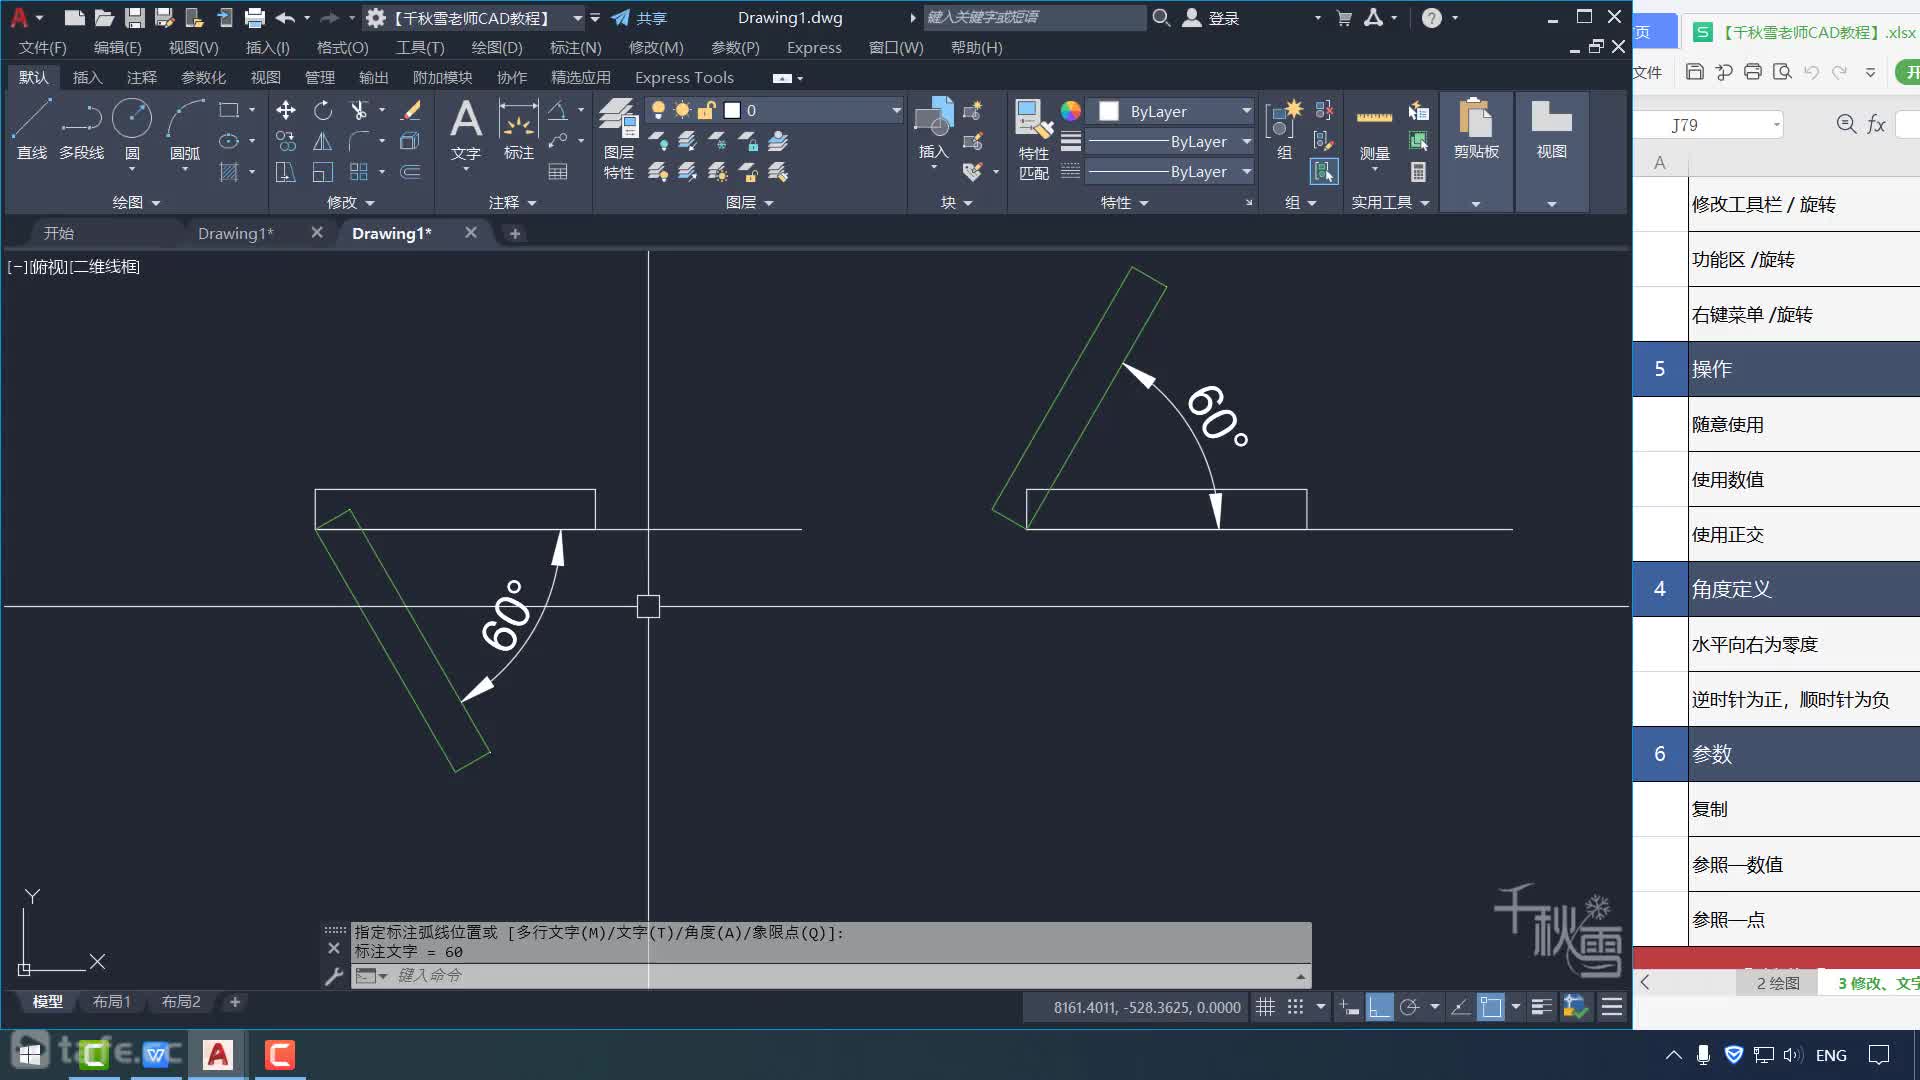Open the 标注(N) menu
1920x1080 pixels.
point(575,47)
